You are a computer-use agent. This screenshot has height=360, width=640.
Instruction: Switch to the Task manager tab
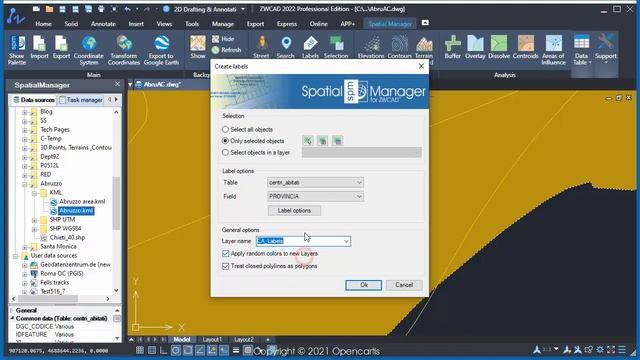click(x=81, y=100)
